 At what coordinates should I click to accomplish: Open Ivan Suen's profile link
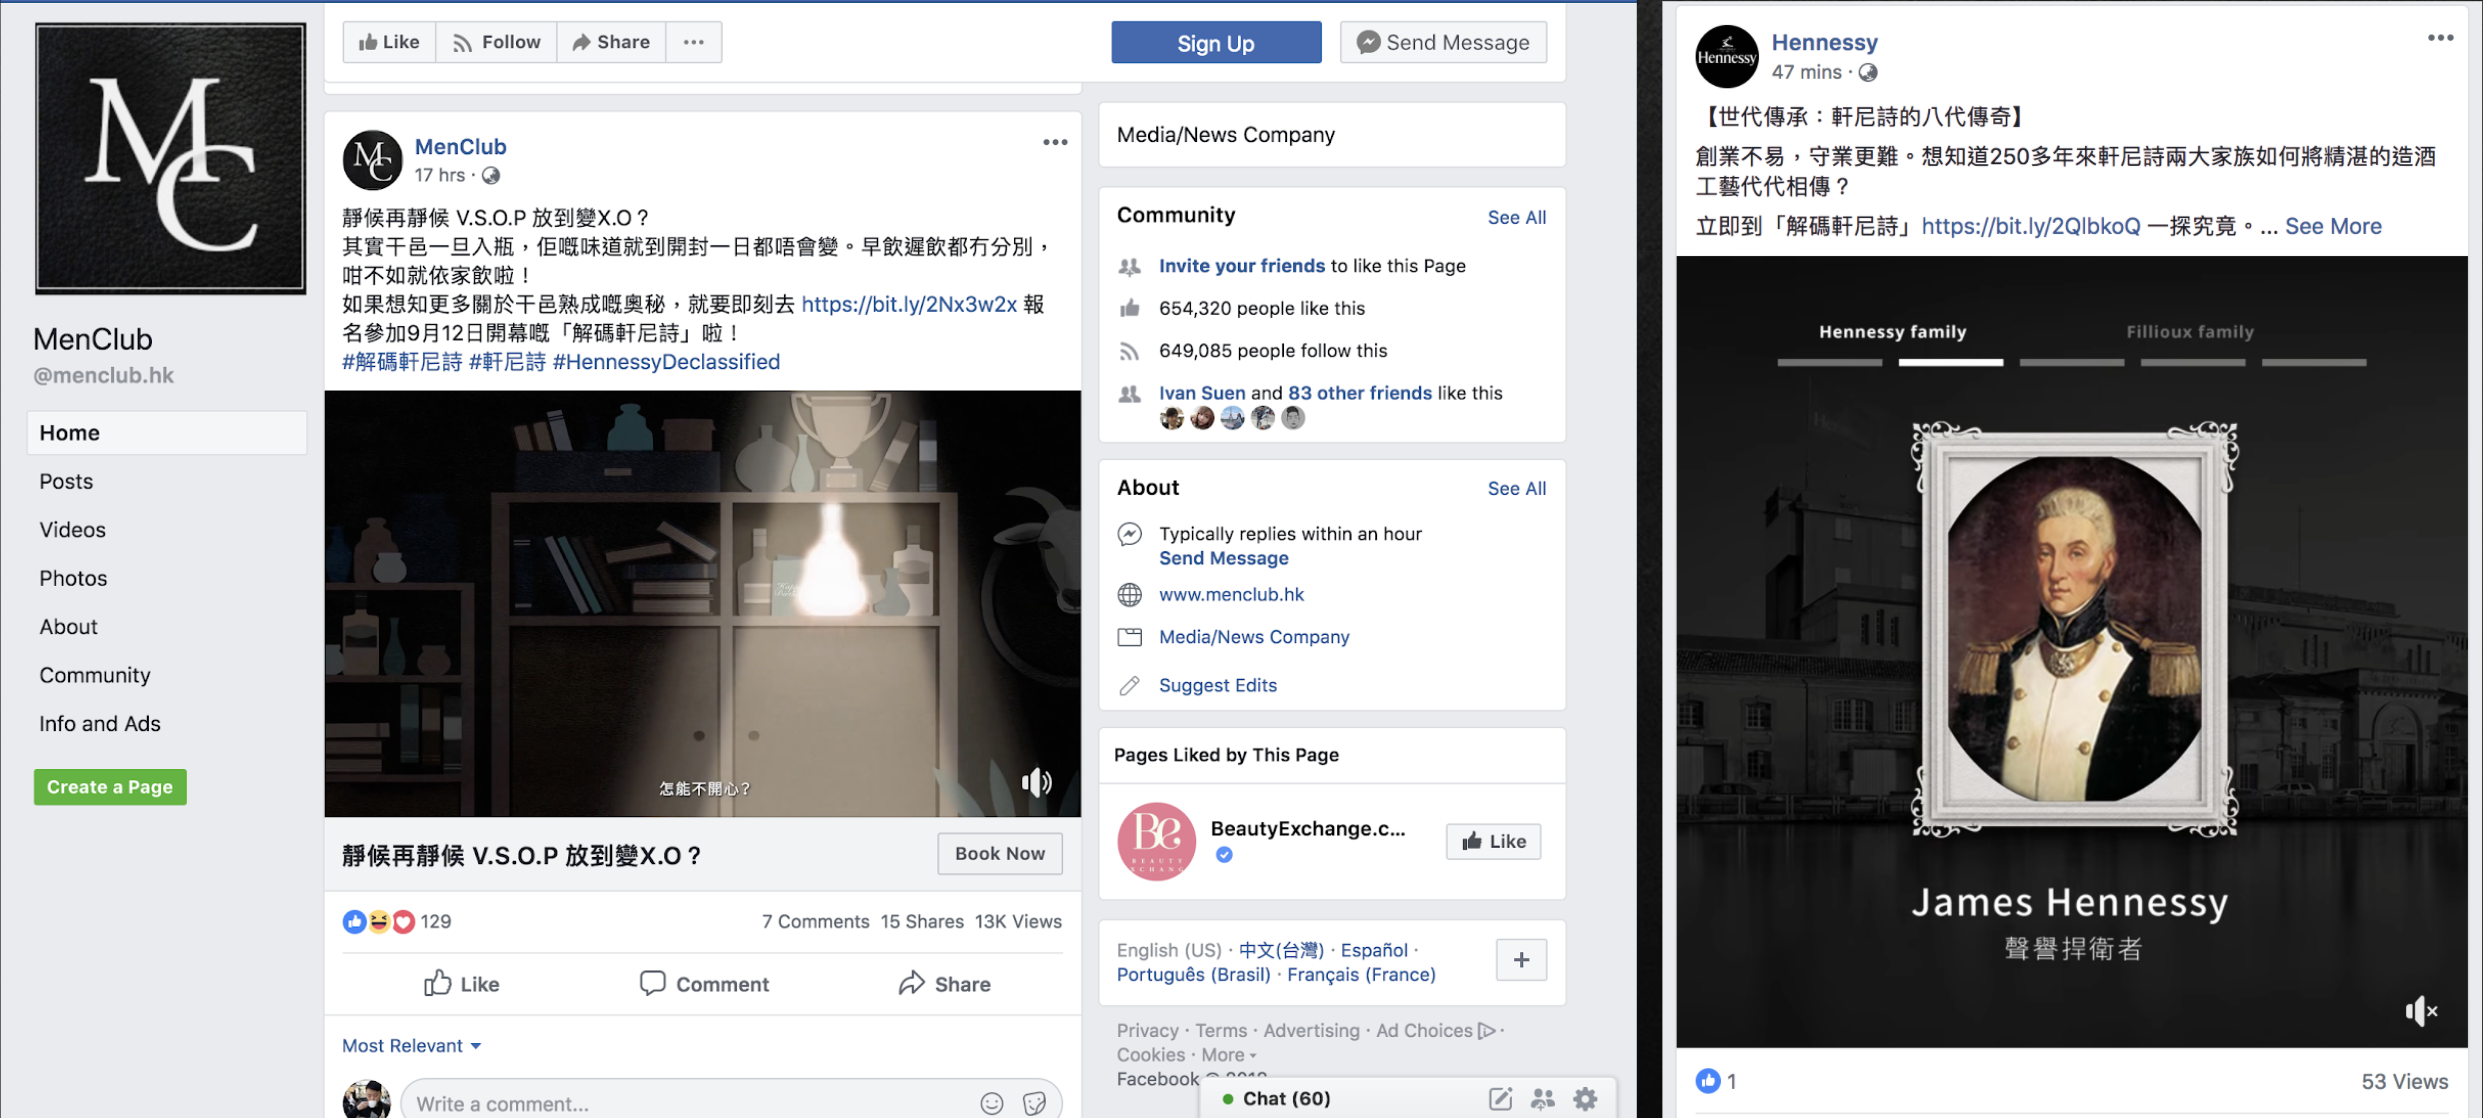click(x=1202, y=393)
